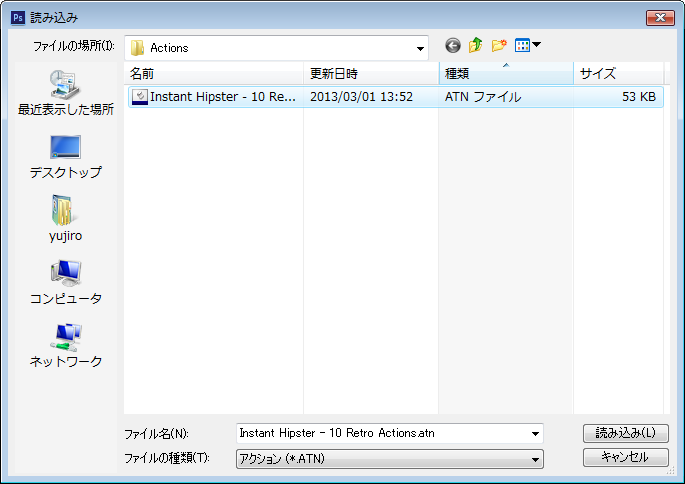Screen dimensions: 685x484
Task: Click the ATN ファイル type cell
Action: click(483, 97)
